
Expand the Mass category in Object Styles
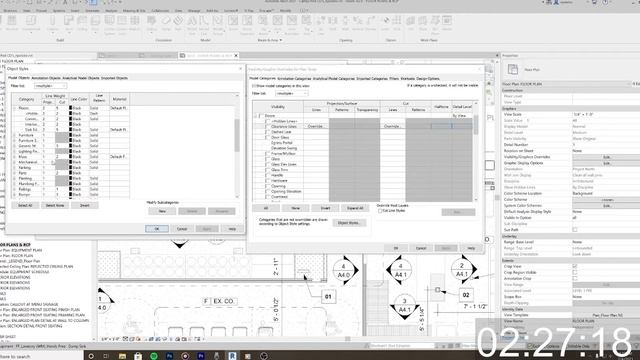coord(14,157)
